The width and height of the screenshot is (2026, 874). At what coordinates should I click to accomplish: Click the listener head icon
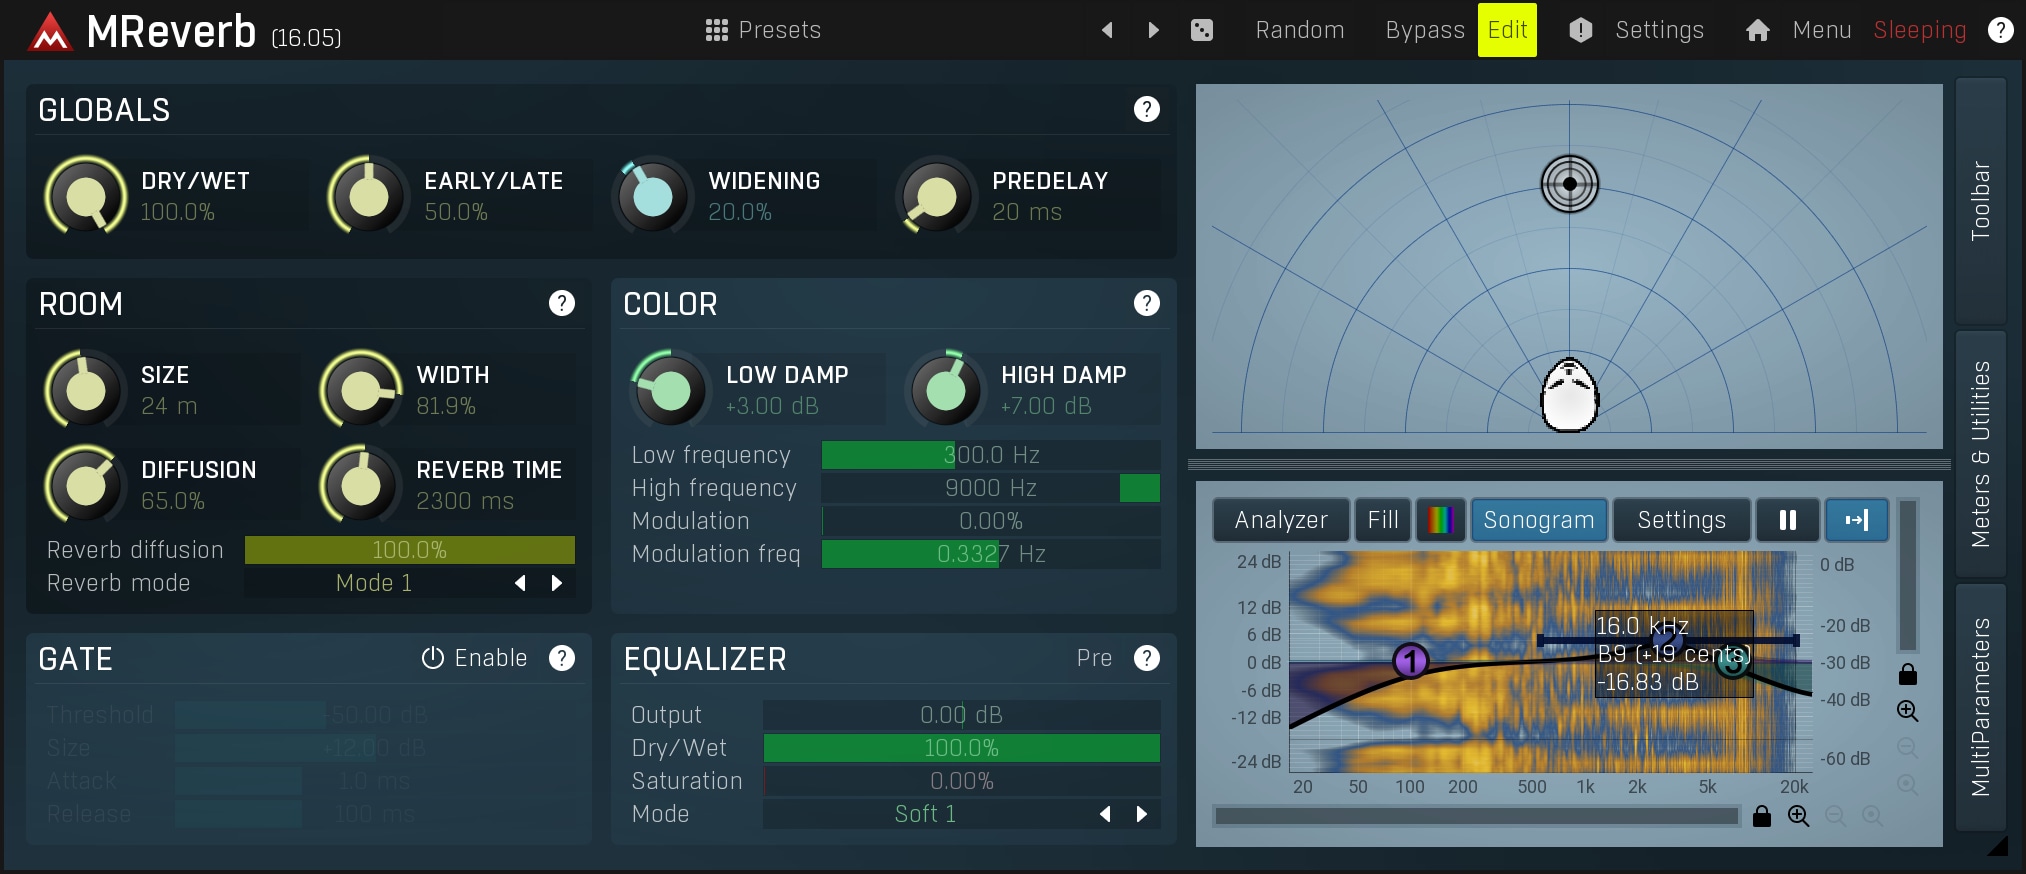click(x=1569, y=395)
